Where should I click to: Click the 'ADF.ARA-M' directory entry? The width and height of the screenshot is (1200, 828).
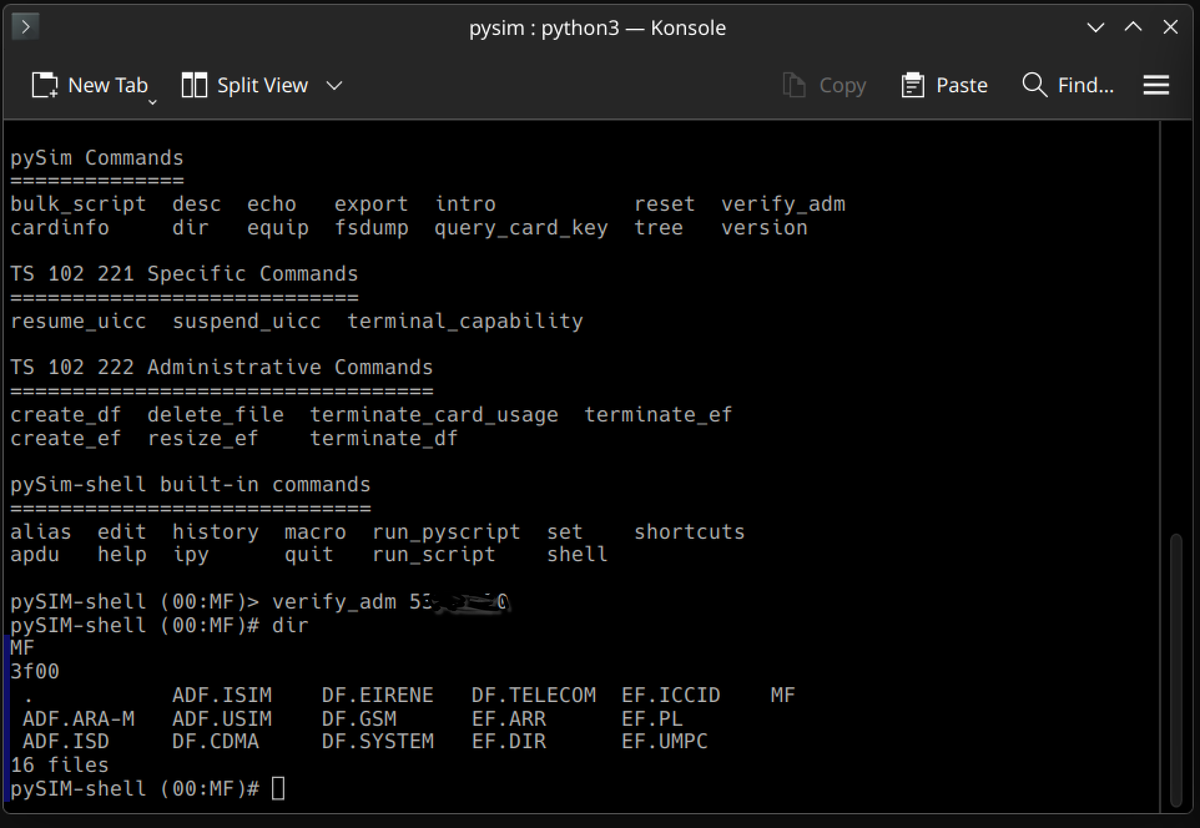coord(78,719)
